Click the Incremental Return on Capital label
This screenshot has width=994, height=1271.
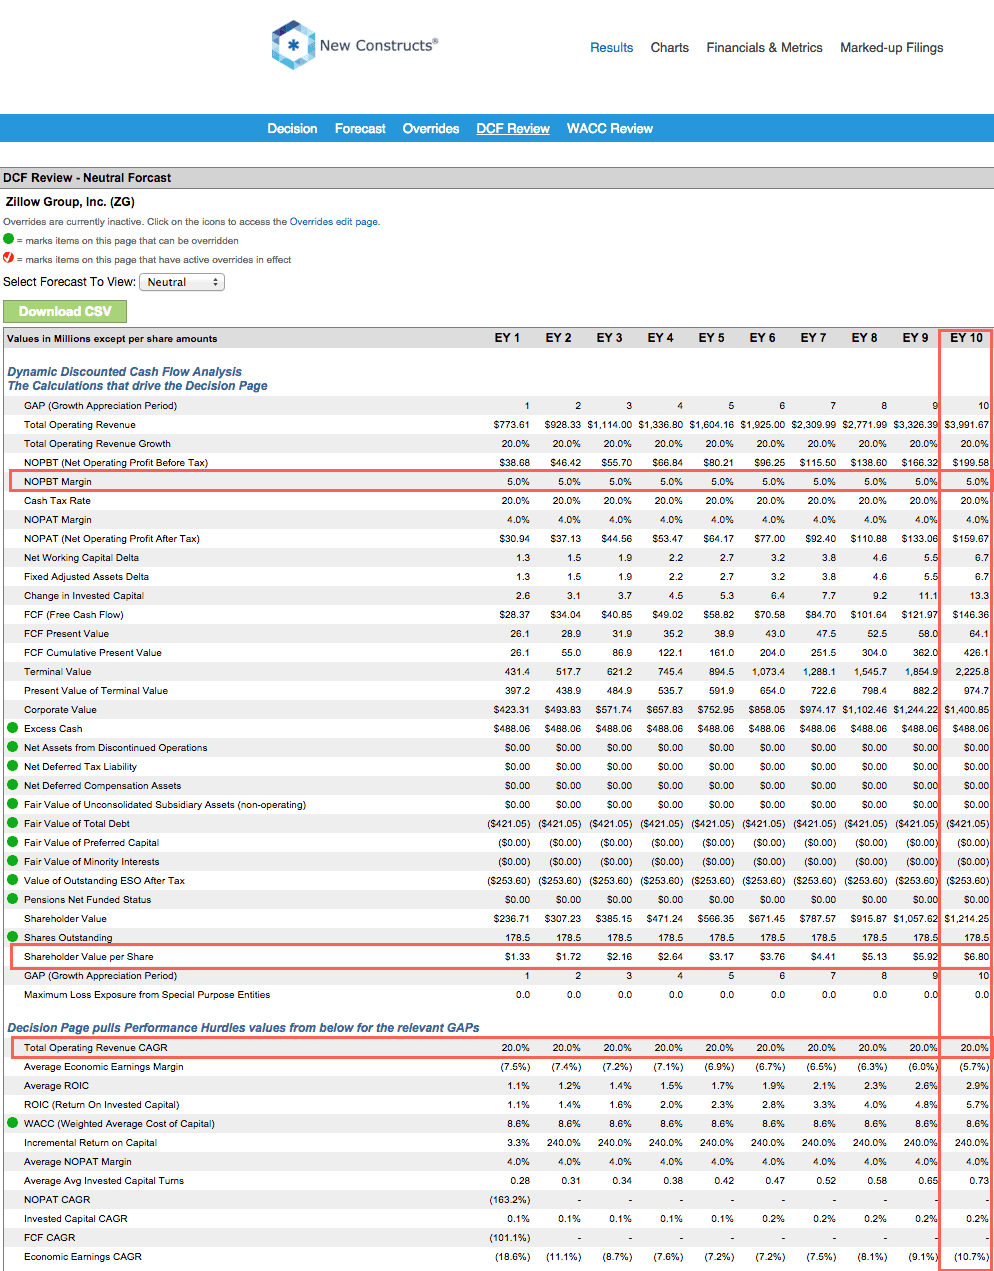(x=90, y=1143)
